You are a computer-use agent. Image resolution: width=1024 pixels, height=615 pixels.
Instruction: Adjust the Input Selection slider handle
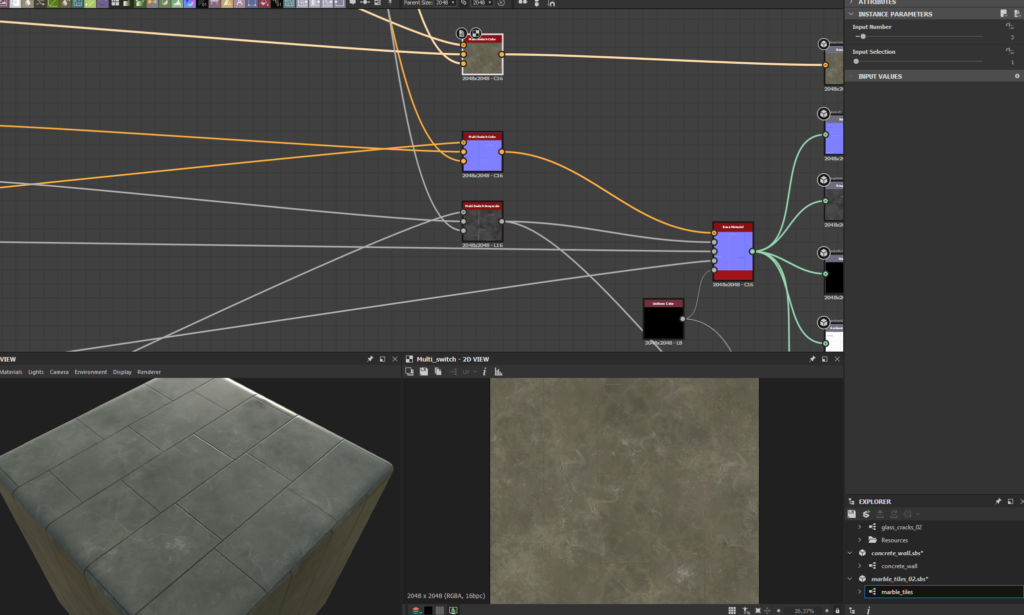pos(856,61)
